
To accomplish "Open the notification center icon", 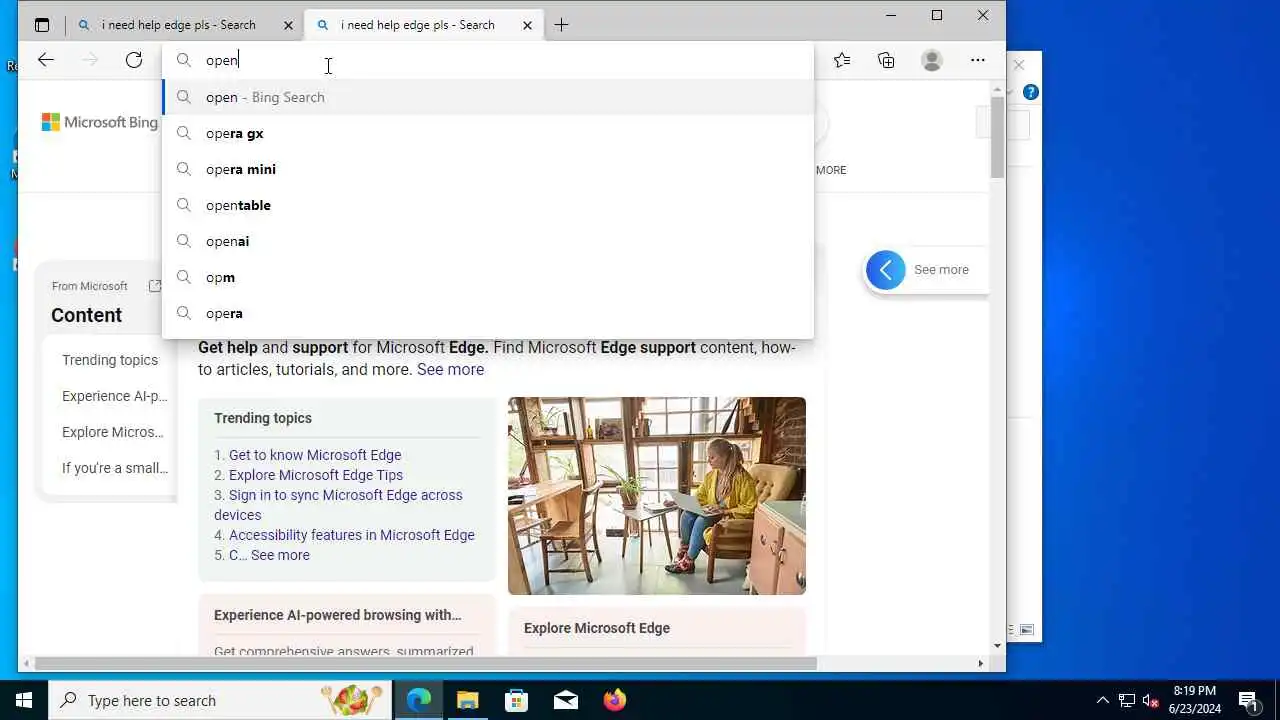I will point(1249,700).
